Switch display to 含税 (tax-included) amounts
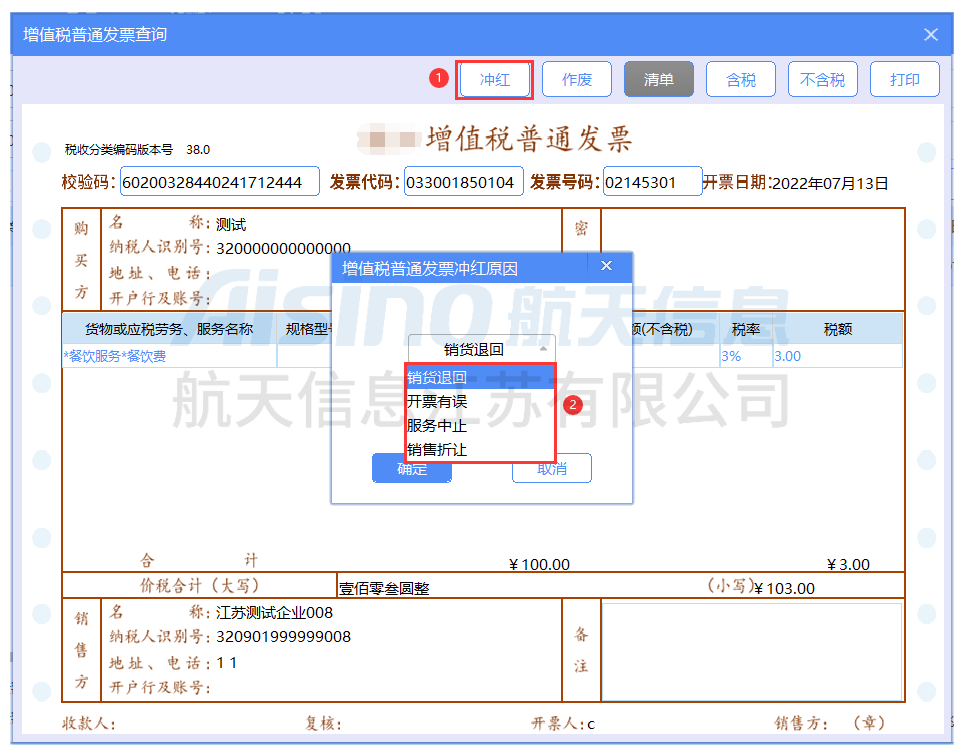 tap(740, 78)
